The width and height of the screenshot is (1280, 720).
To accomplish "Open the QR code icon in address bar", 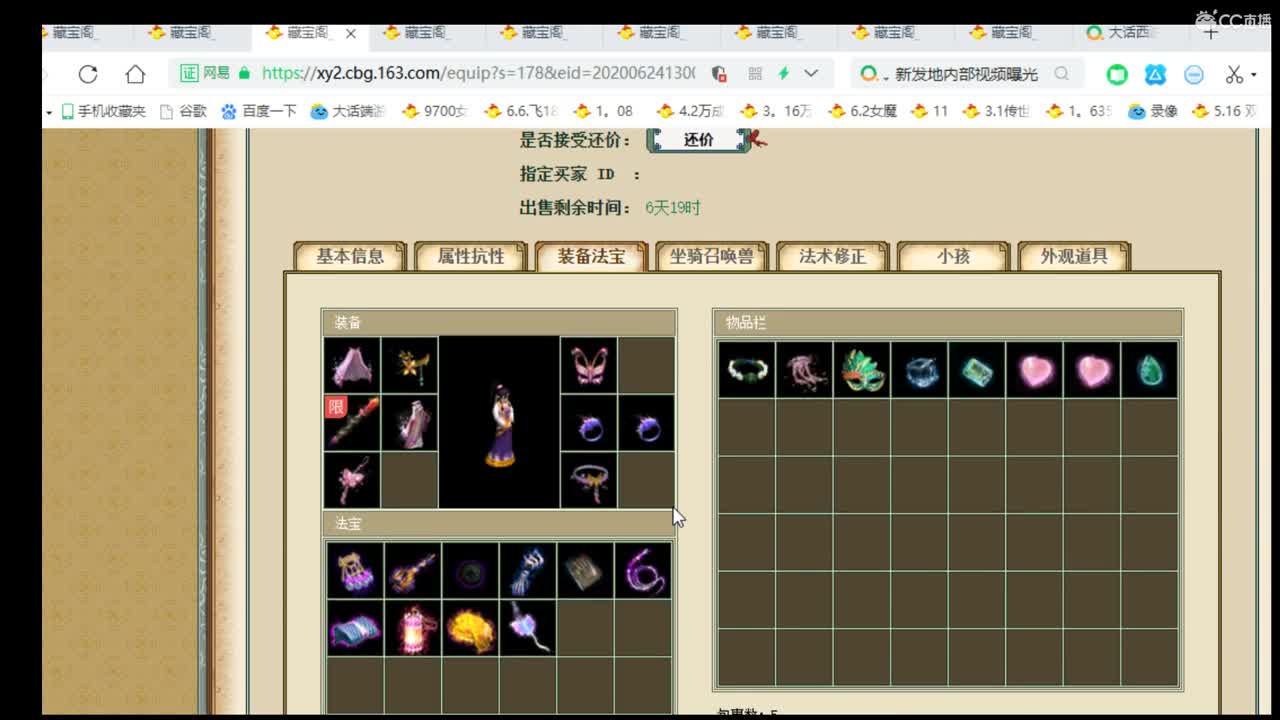I will click(755, 74).
